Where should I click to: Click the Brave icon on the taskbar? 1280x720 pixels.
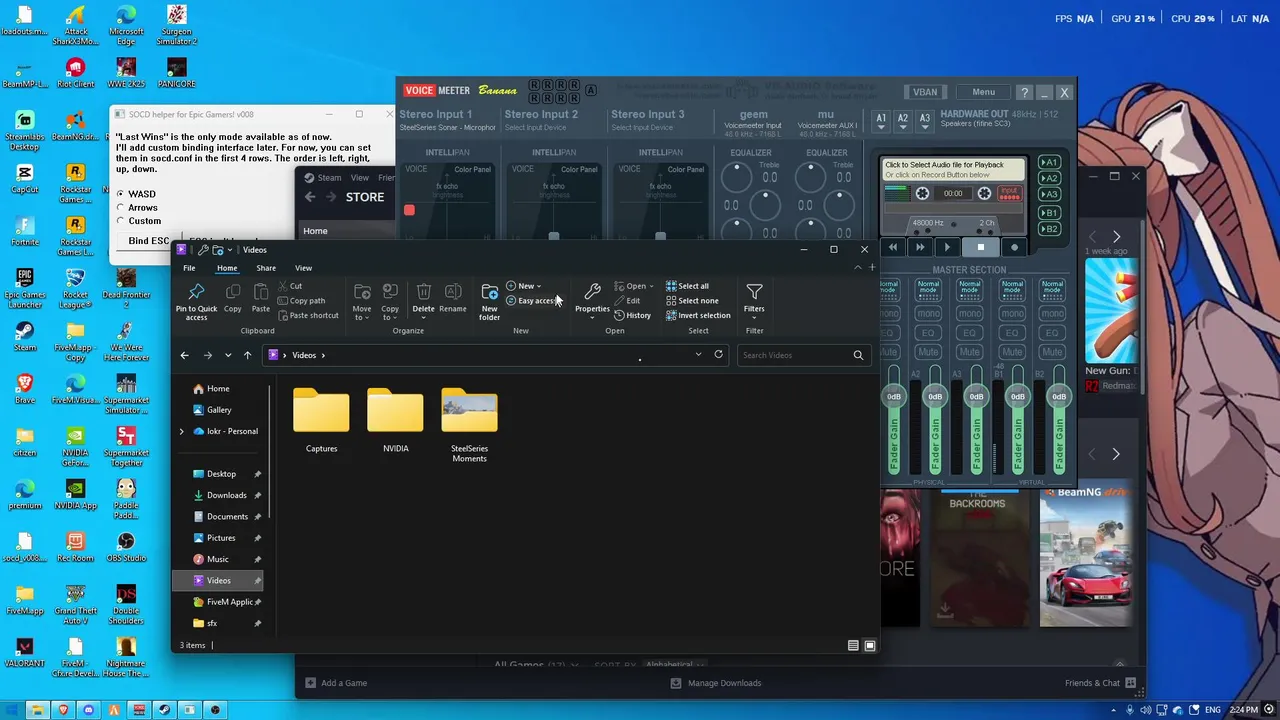(63, 710)
